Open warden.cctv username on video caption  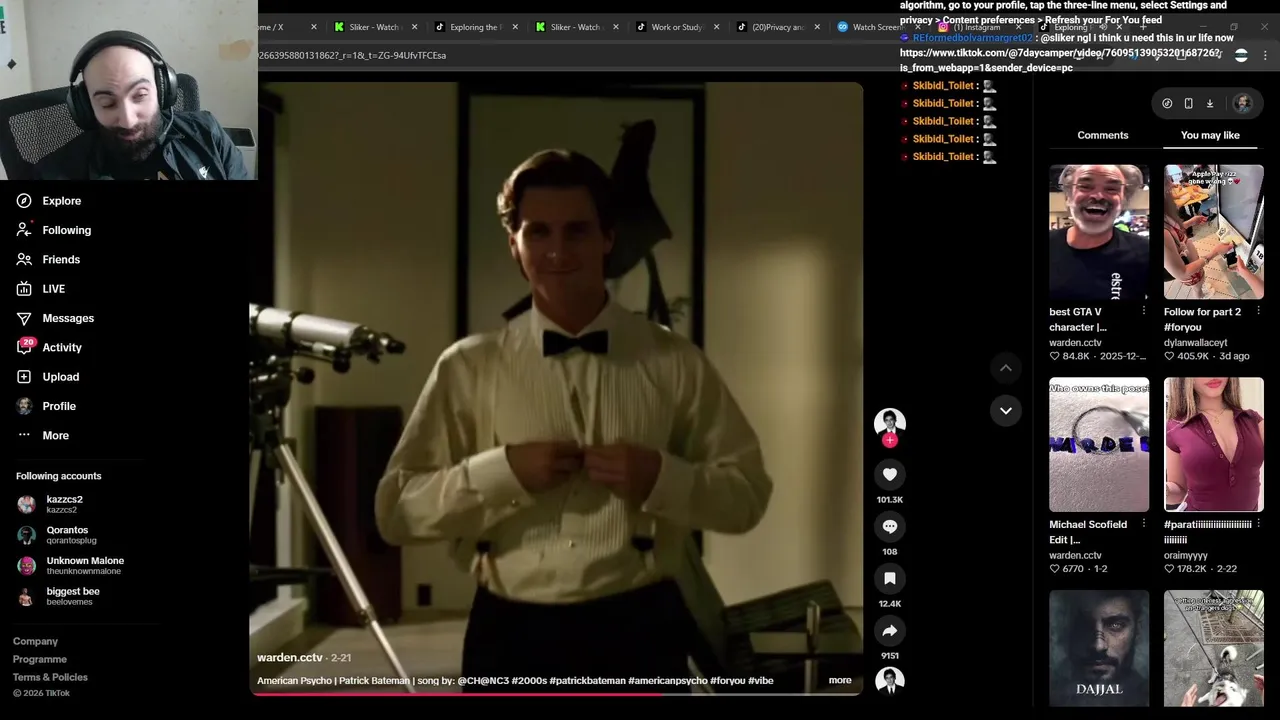pyautogui.click(x=290, y=658)
